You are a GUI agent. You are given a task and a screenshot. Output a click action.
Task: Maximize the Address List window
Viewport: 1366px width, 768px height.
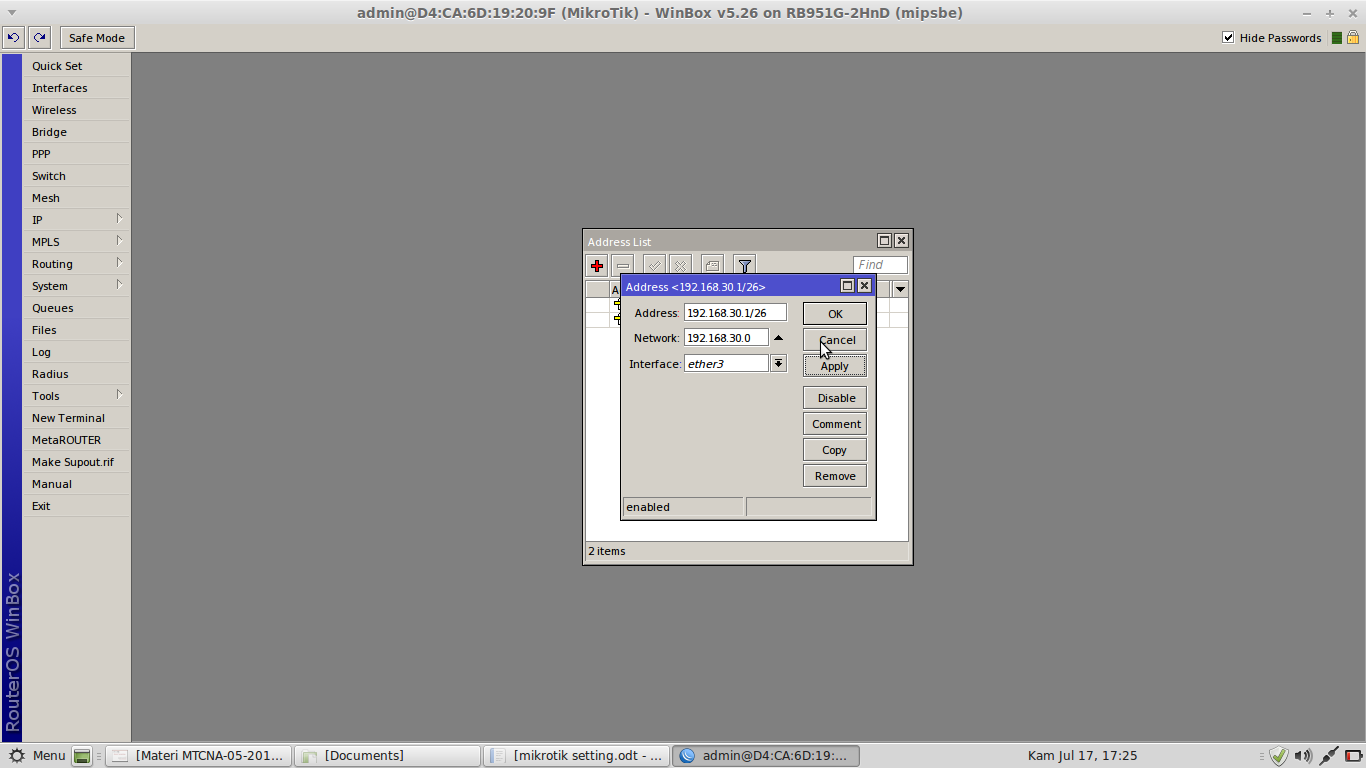(884, 241)
